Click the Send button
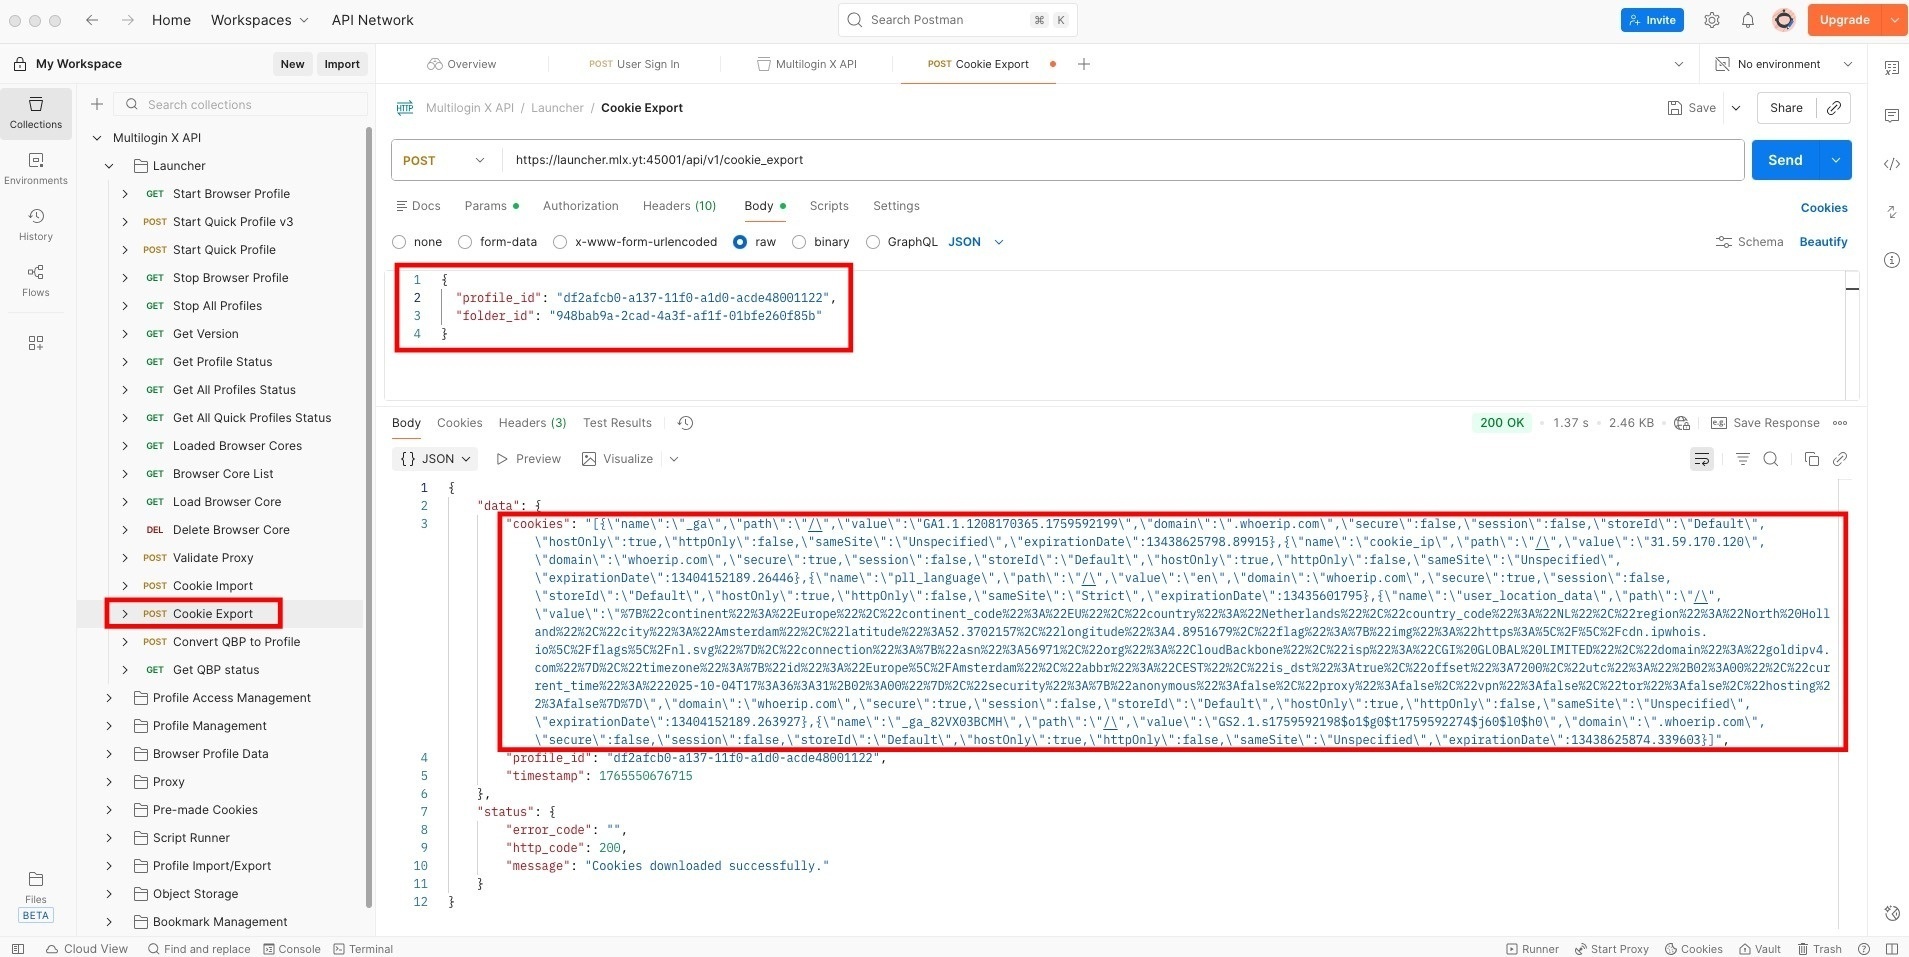 click(x=1787, y=160)
